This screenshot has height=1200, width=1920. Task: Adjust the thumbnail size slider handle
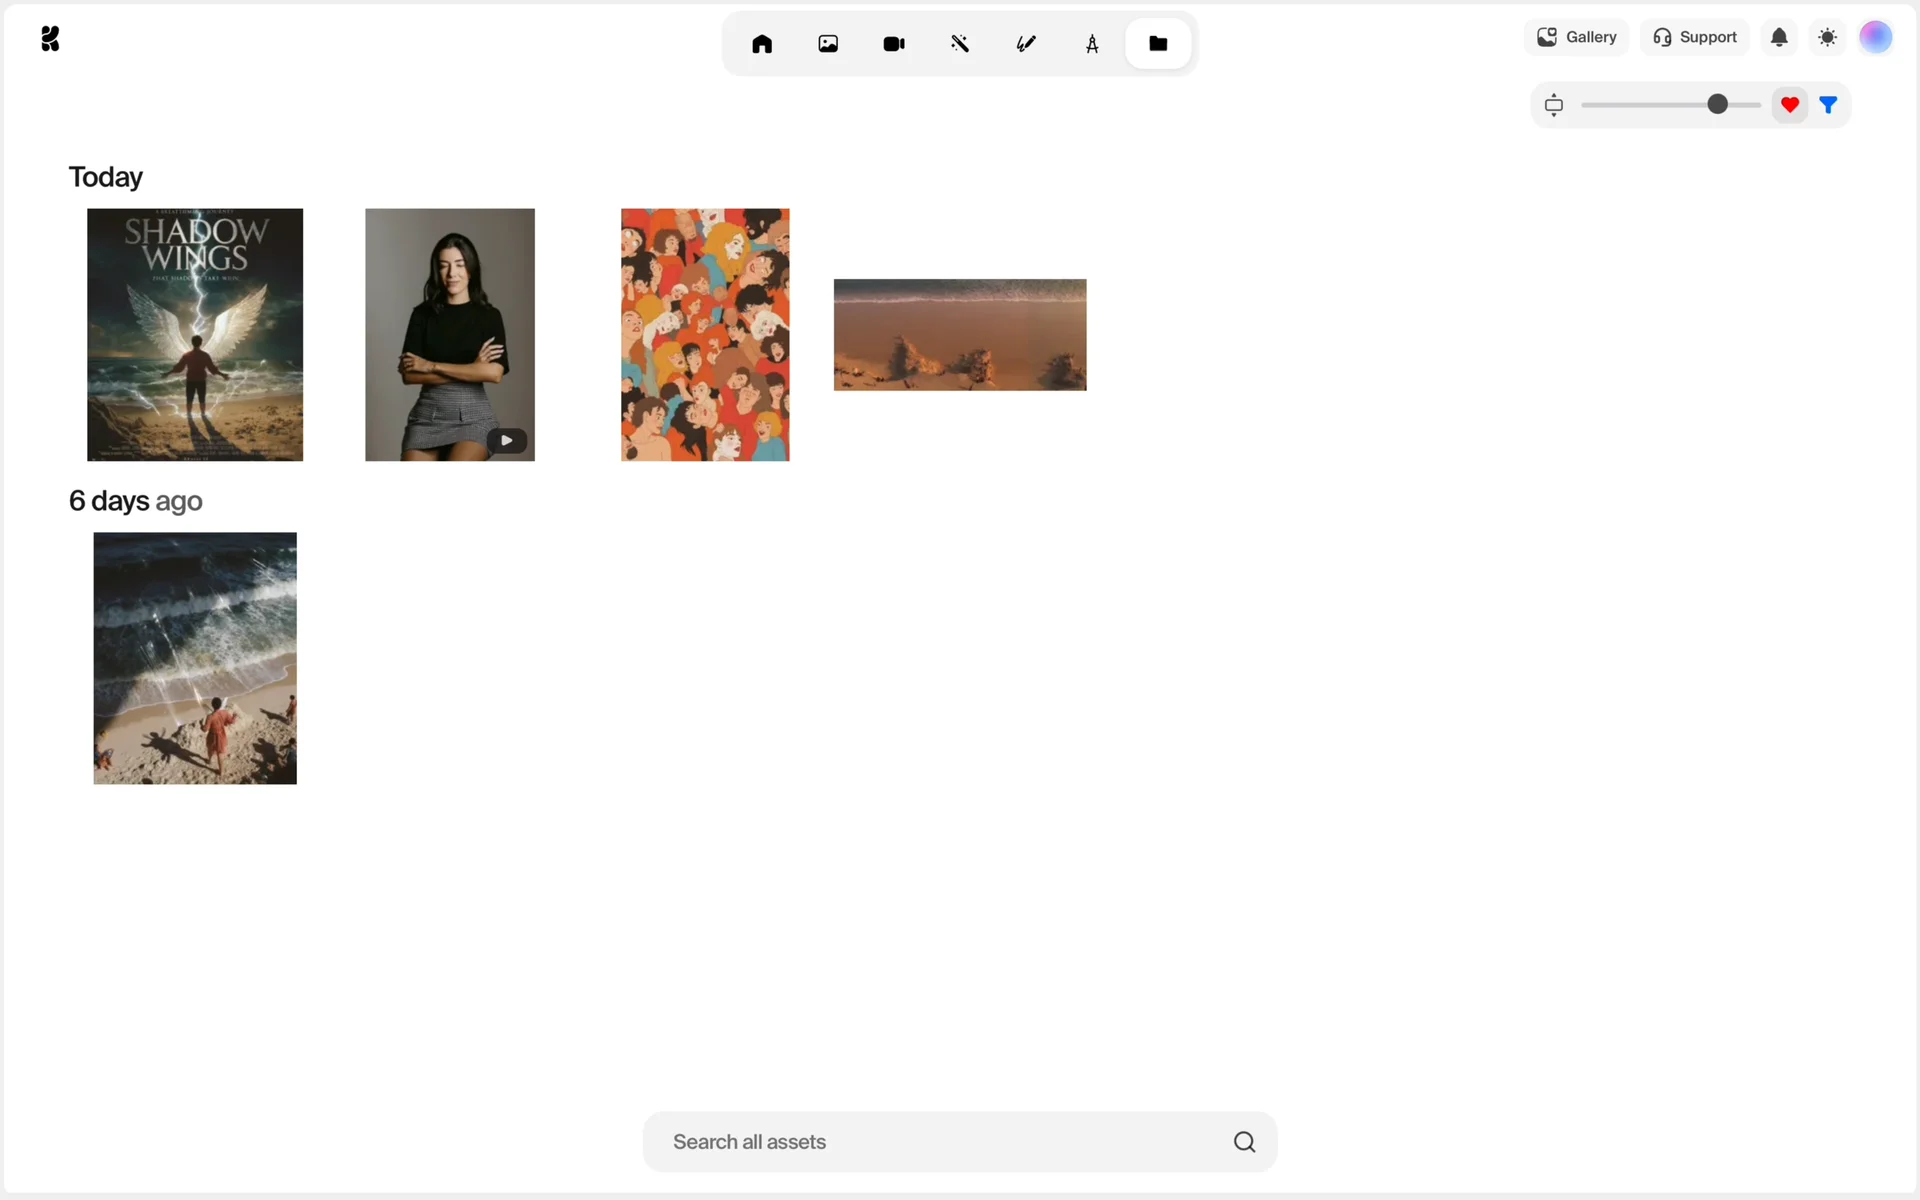point(1717,105)
